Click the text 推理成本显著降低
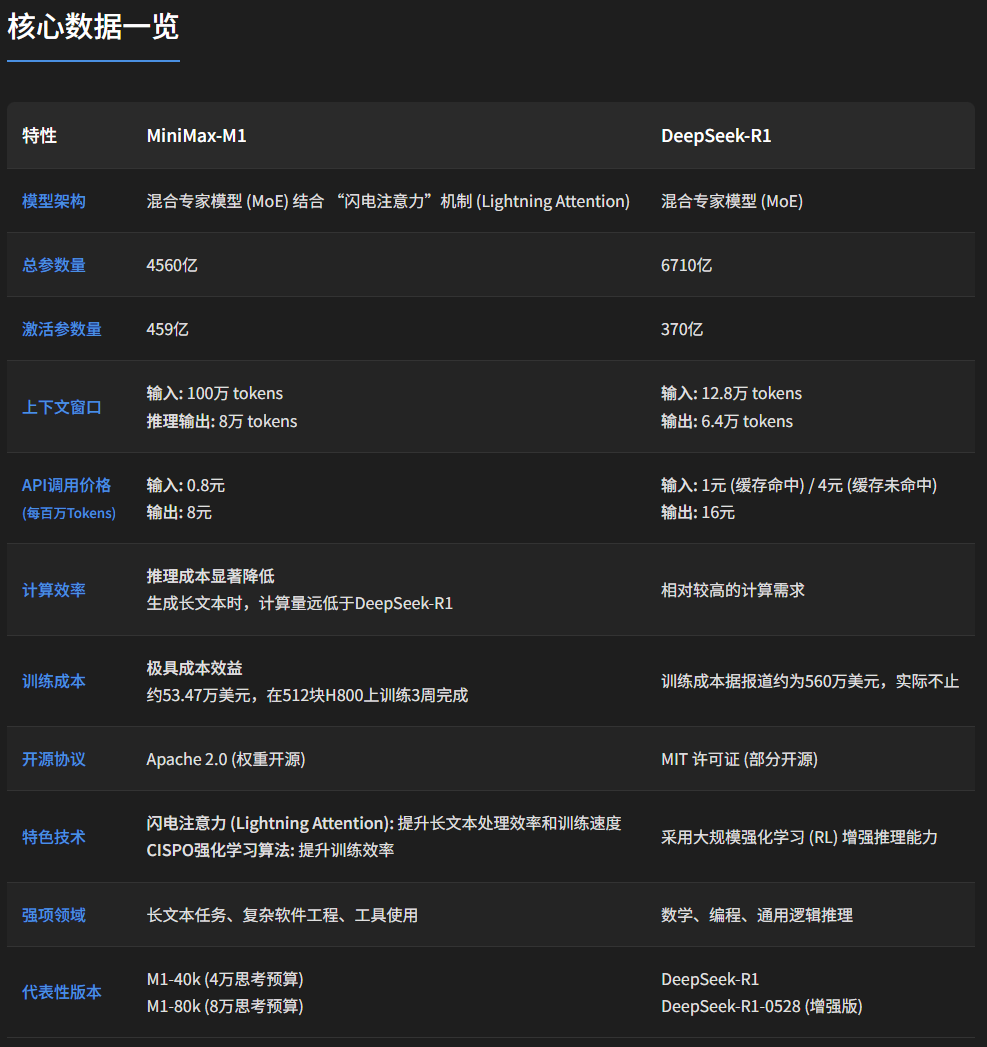Image resolution: width=987 pixels, height=1047 pixels. pyautogui.click(x=210, y=576)
